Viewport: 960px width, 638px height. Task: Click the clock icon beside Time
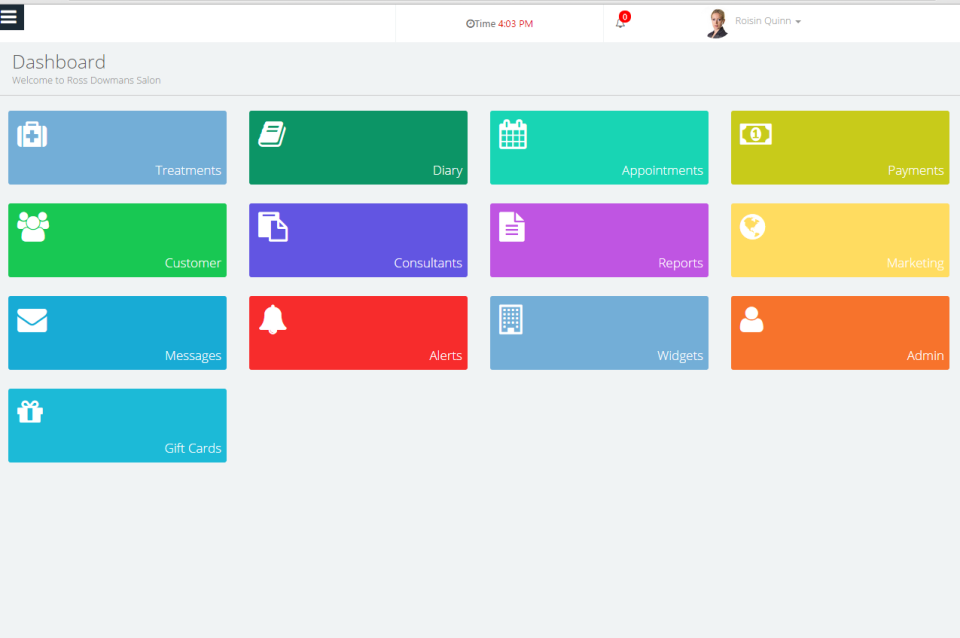[x=470, y=24]
